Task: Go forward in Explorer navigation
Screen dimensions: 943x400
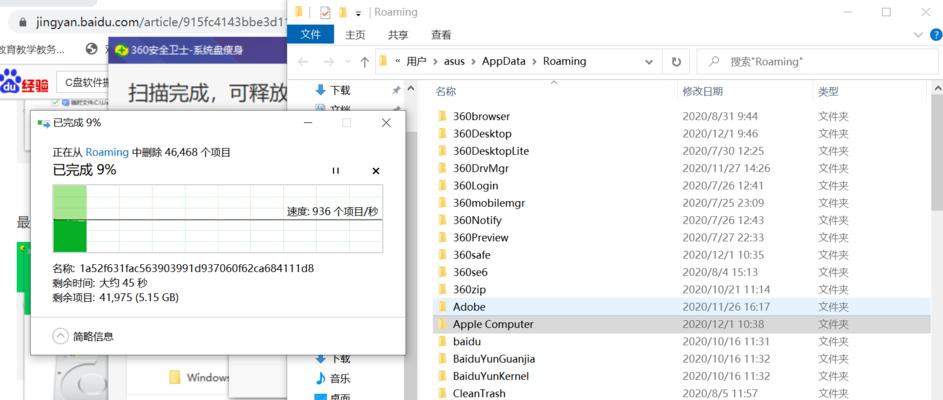Action: pyautogui.click(x=328, y=61)
